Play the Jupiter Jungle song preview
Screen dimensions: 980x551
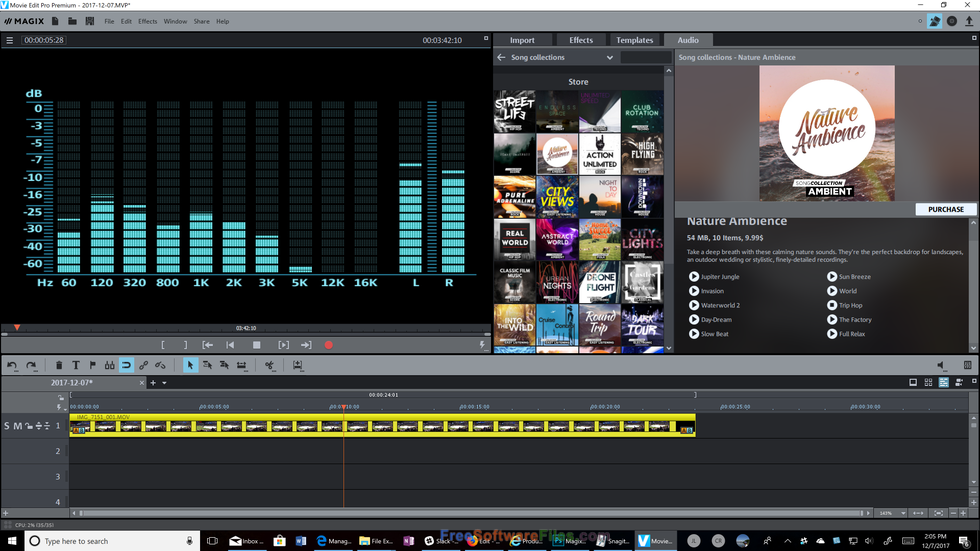[694, 276]
